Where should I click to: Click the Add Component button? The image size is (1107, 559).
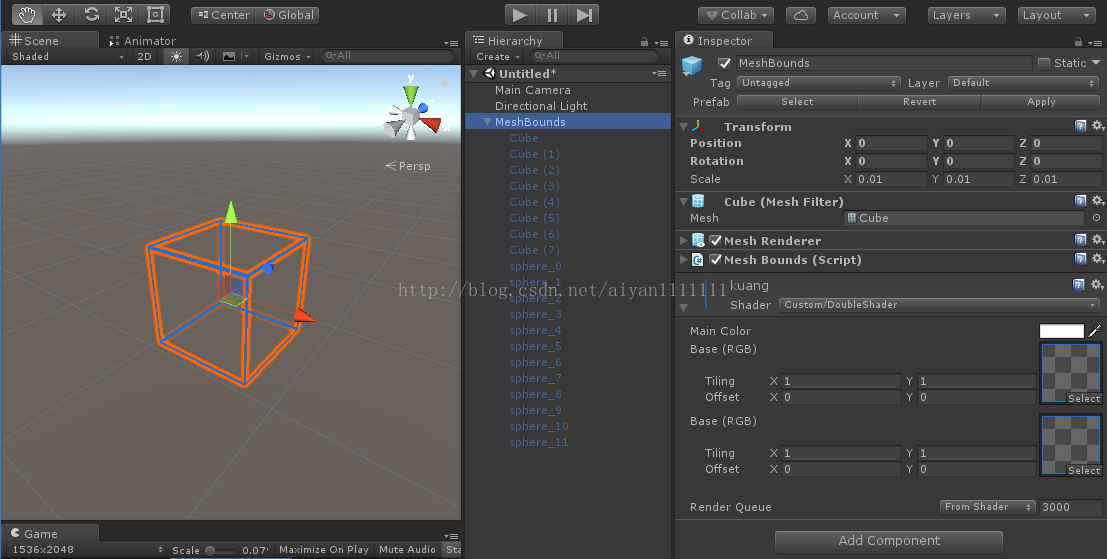click(889, 541)
